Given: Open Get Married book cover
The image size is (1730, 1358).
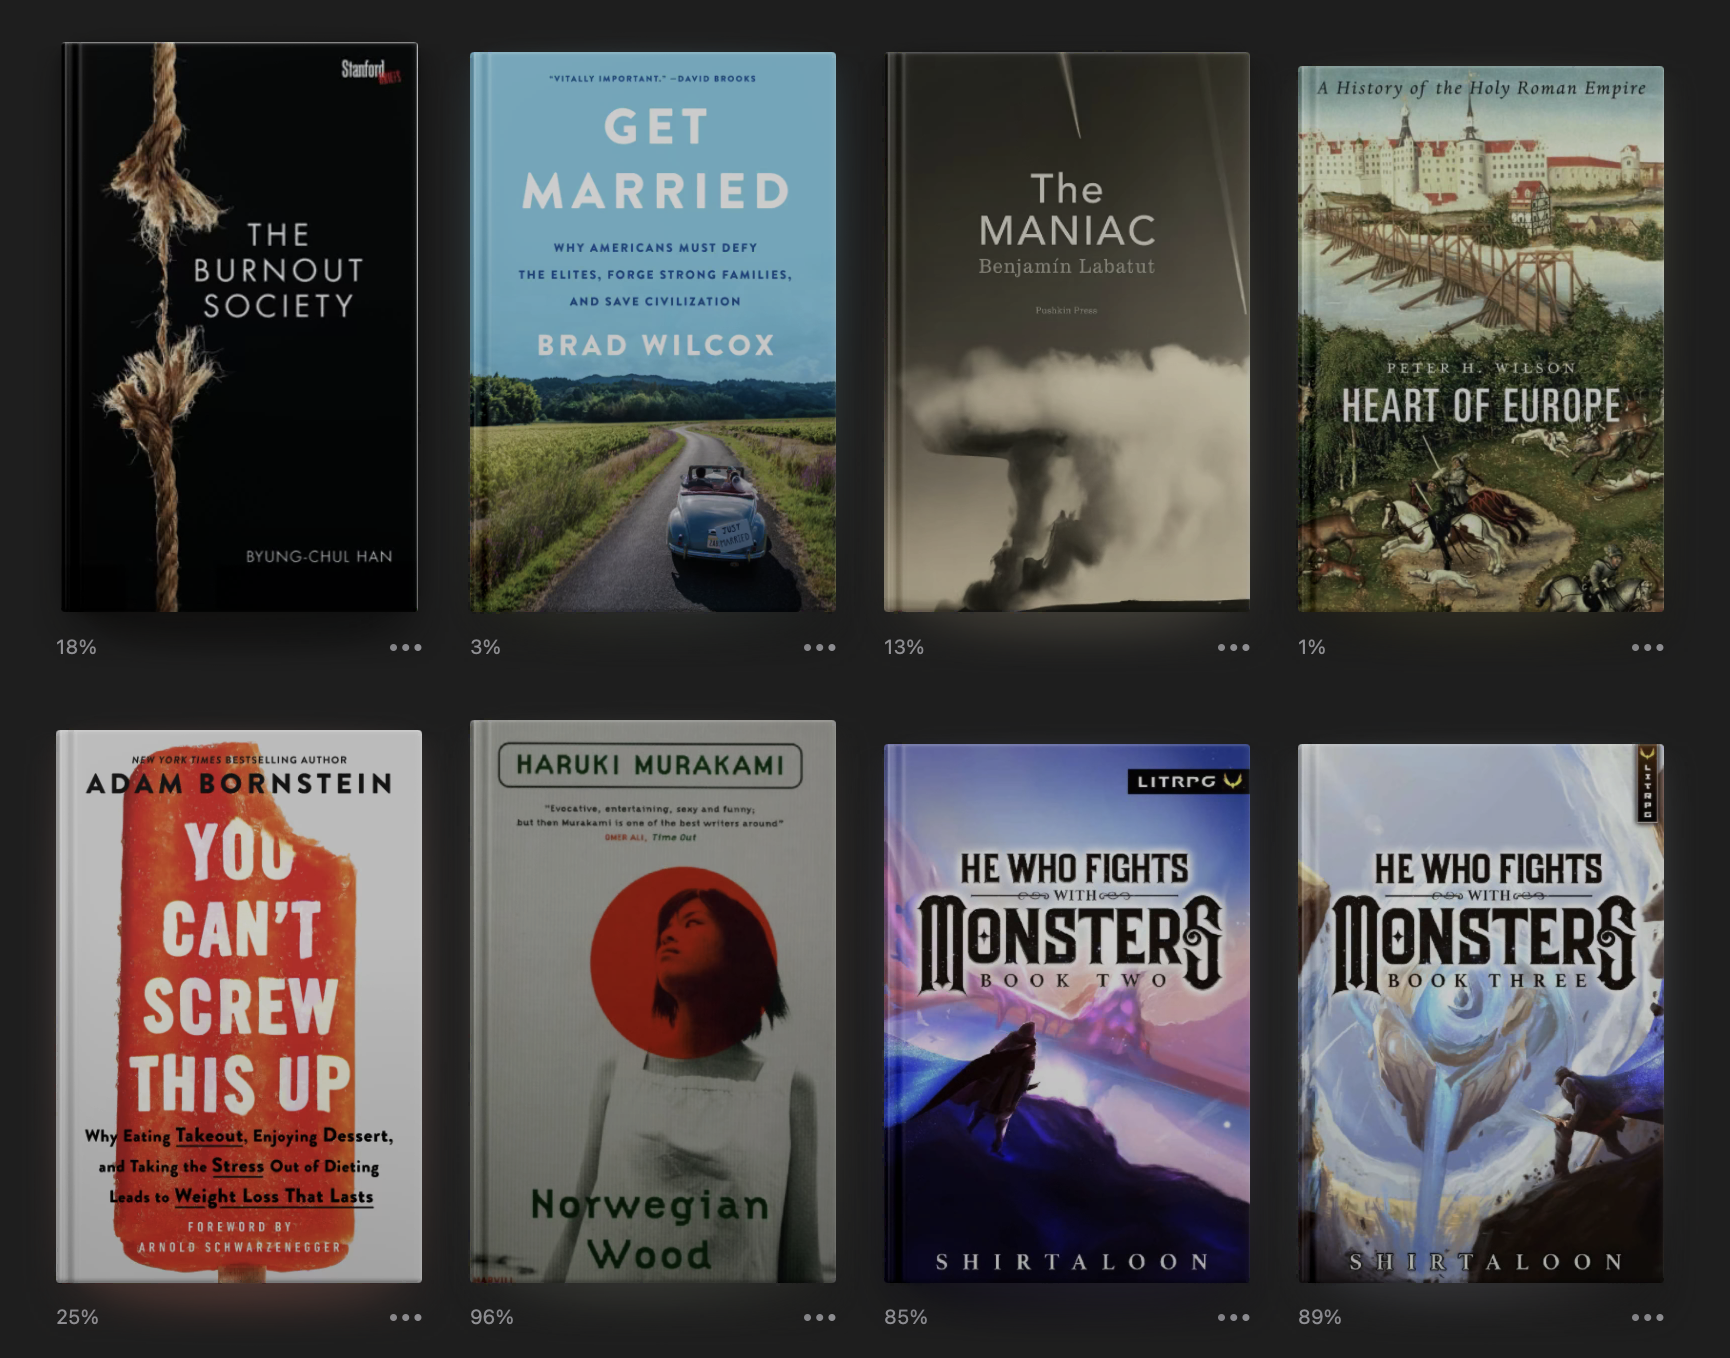Looking at the screenshot, I should [653, 332].
